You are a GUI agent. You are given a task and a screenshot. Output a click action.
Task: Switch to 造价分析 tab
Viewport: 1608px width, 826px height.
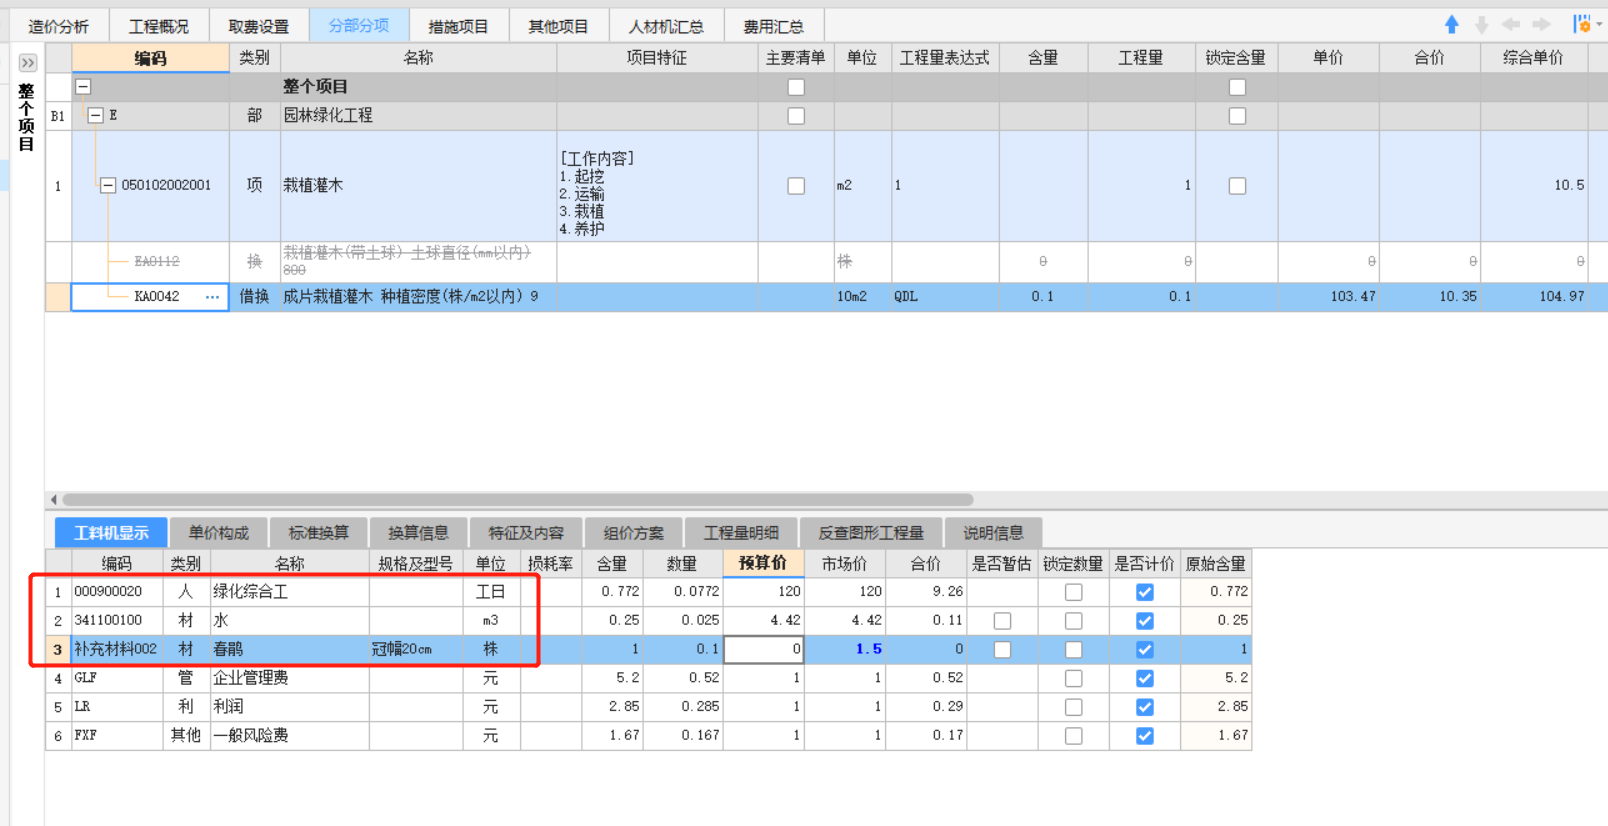tap(58, 26)
